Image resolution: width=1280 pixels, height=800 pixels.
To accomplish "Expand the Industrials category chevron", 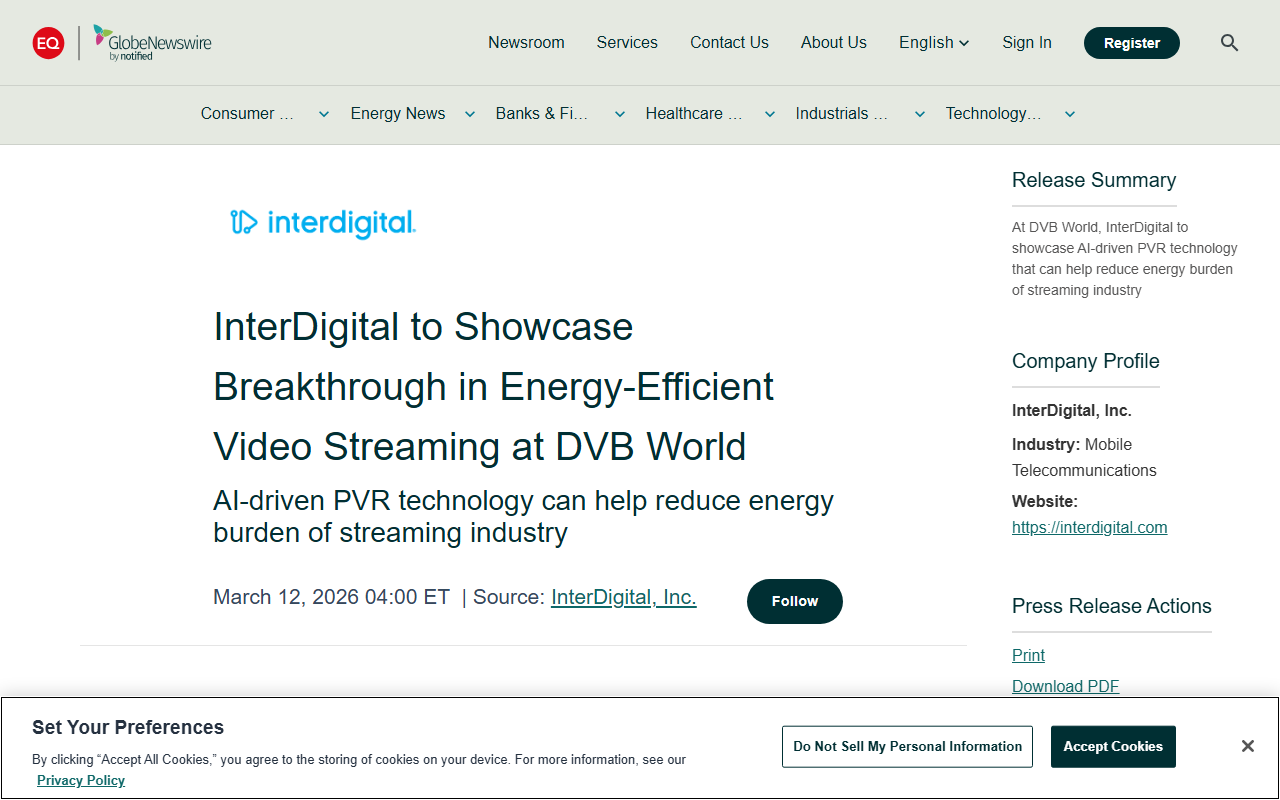I will pyautogui.click(x=920, y=114).
